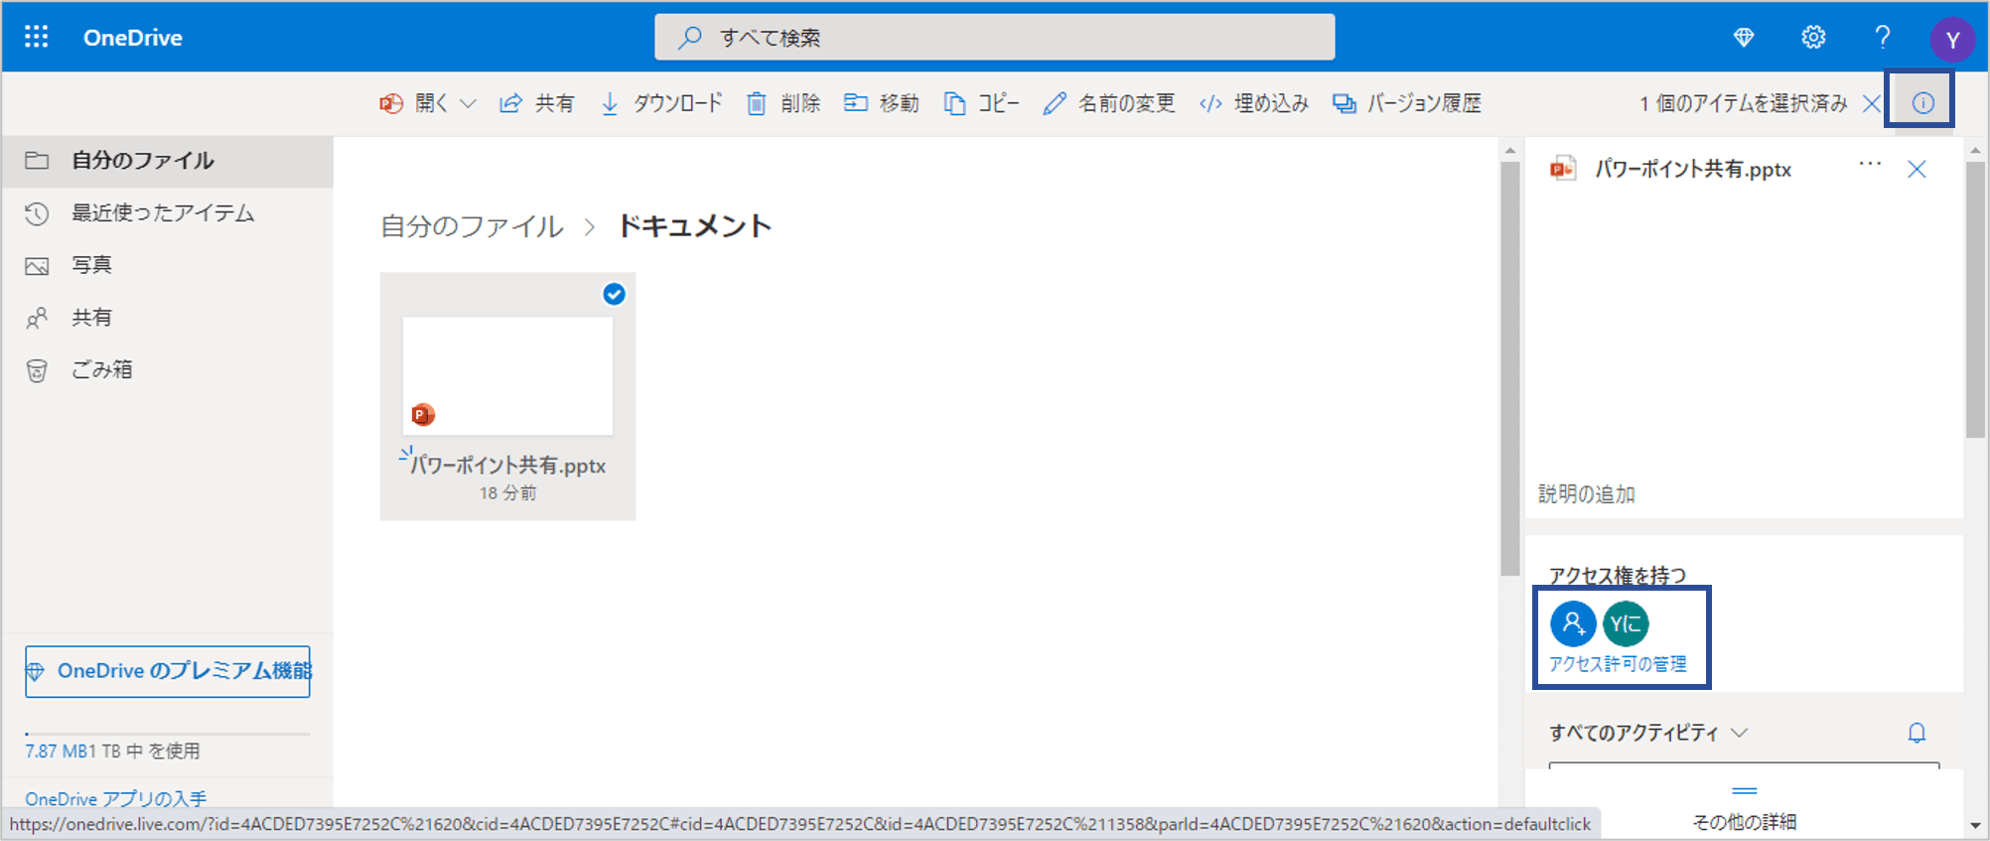Click the 移動 toolbar command
The height and width of the screenshot is (841, 1990).
[881, 103]
